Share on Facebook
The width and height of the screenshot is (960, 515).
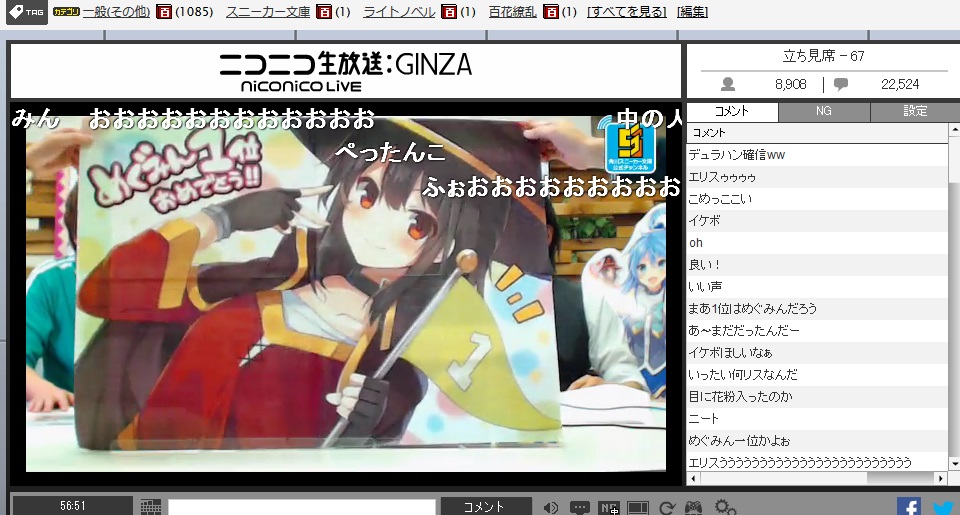(909, 506)
